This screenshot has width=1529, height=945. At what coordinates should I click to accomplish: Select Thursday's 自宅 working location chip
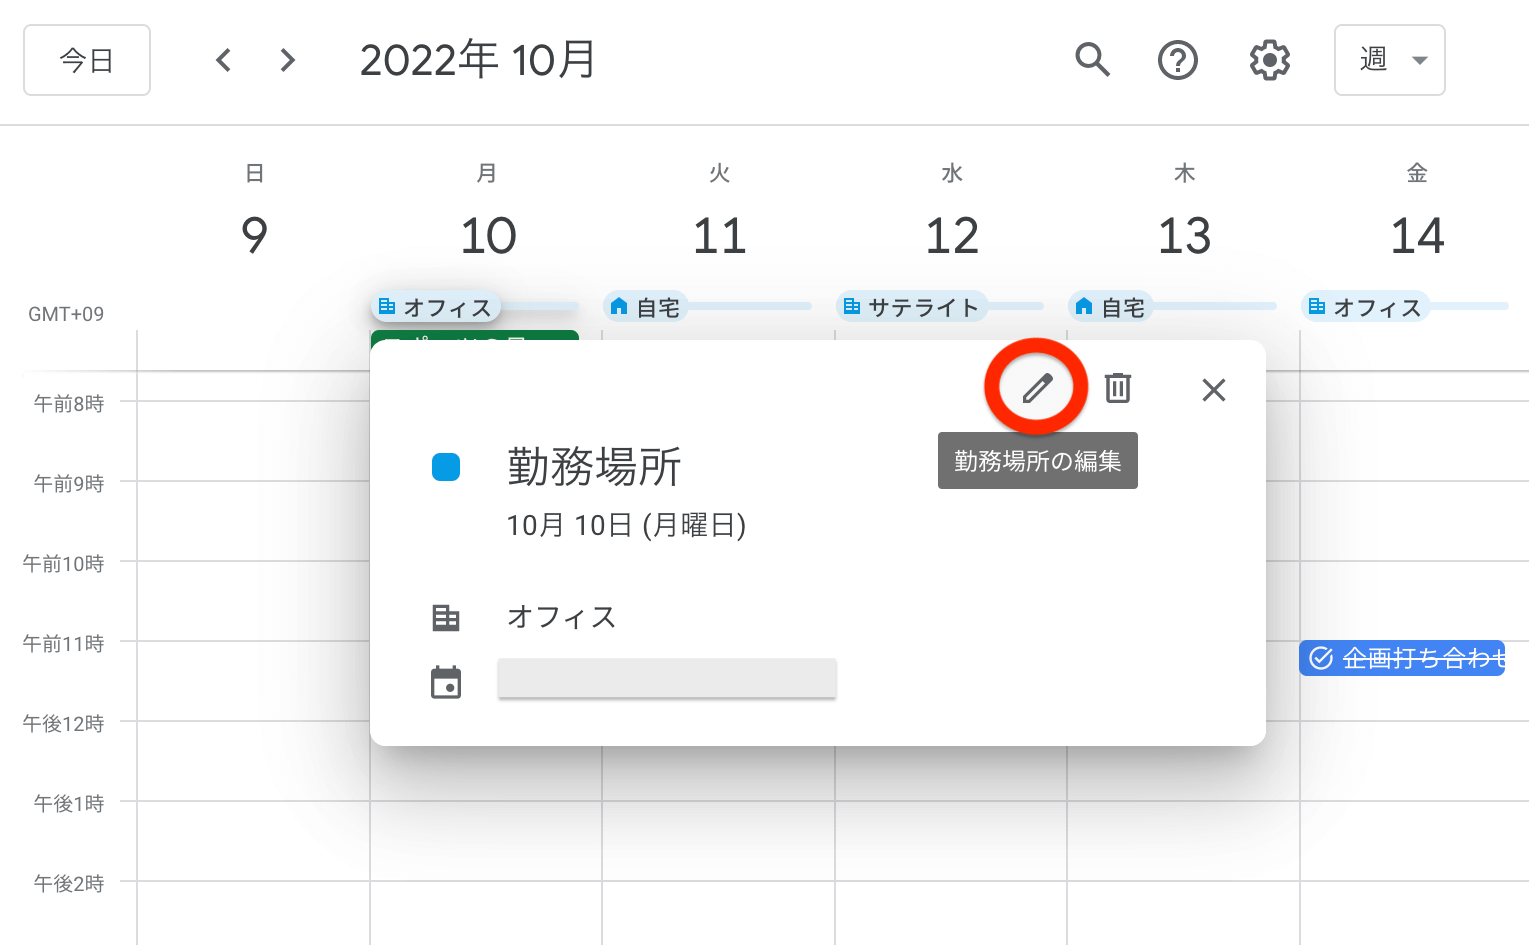coord(1110,306)
